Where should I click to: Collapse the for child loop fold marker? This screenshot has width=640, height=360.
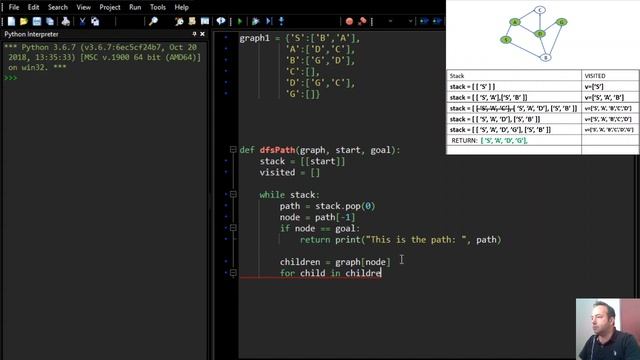coord(233,273)
